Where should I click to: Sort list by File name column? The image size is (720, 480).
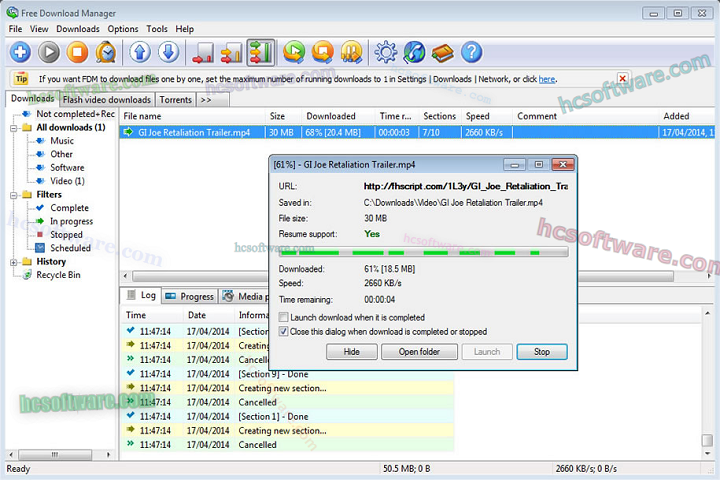coord(192,116)
